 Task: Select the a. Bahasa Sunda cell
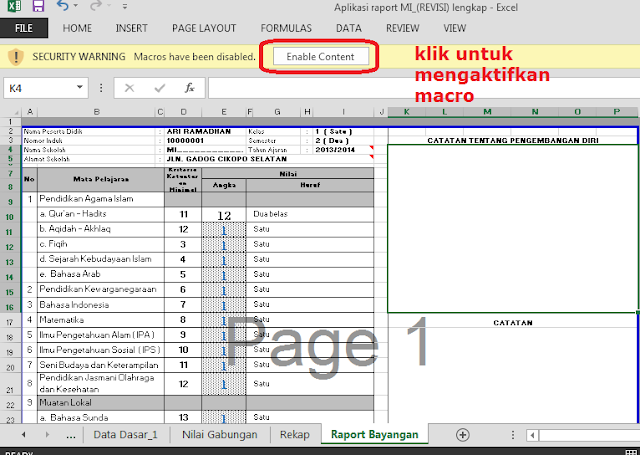point(101,418)
